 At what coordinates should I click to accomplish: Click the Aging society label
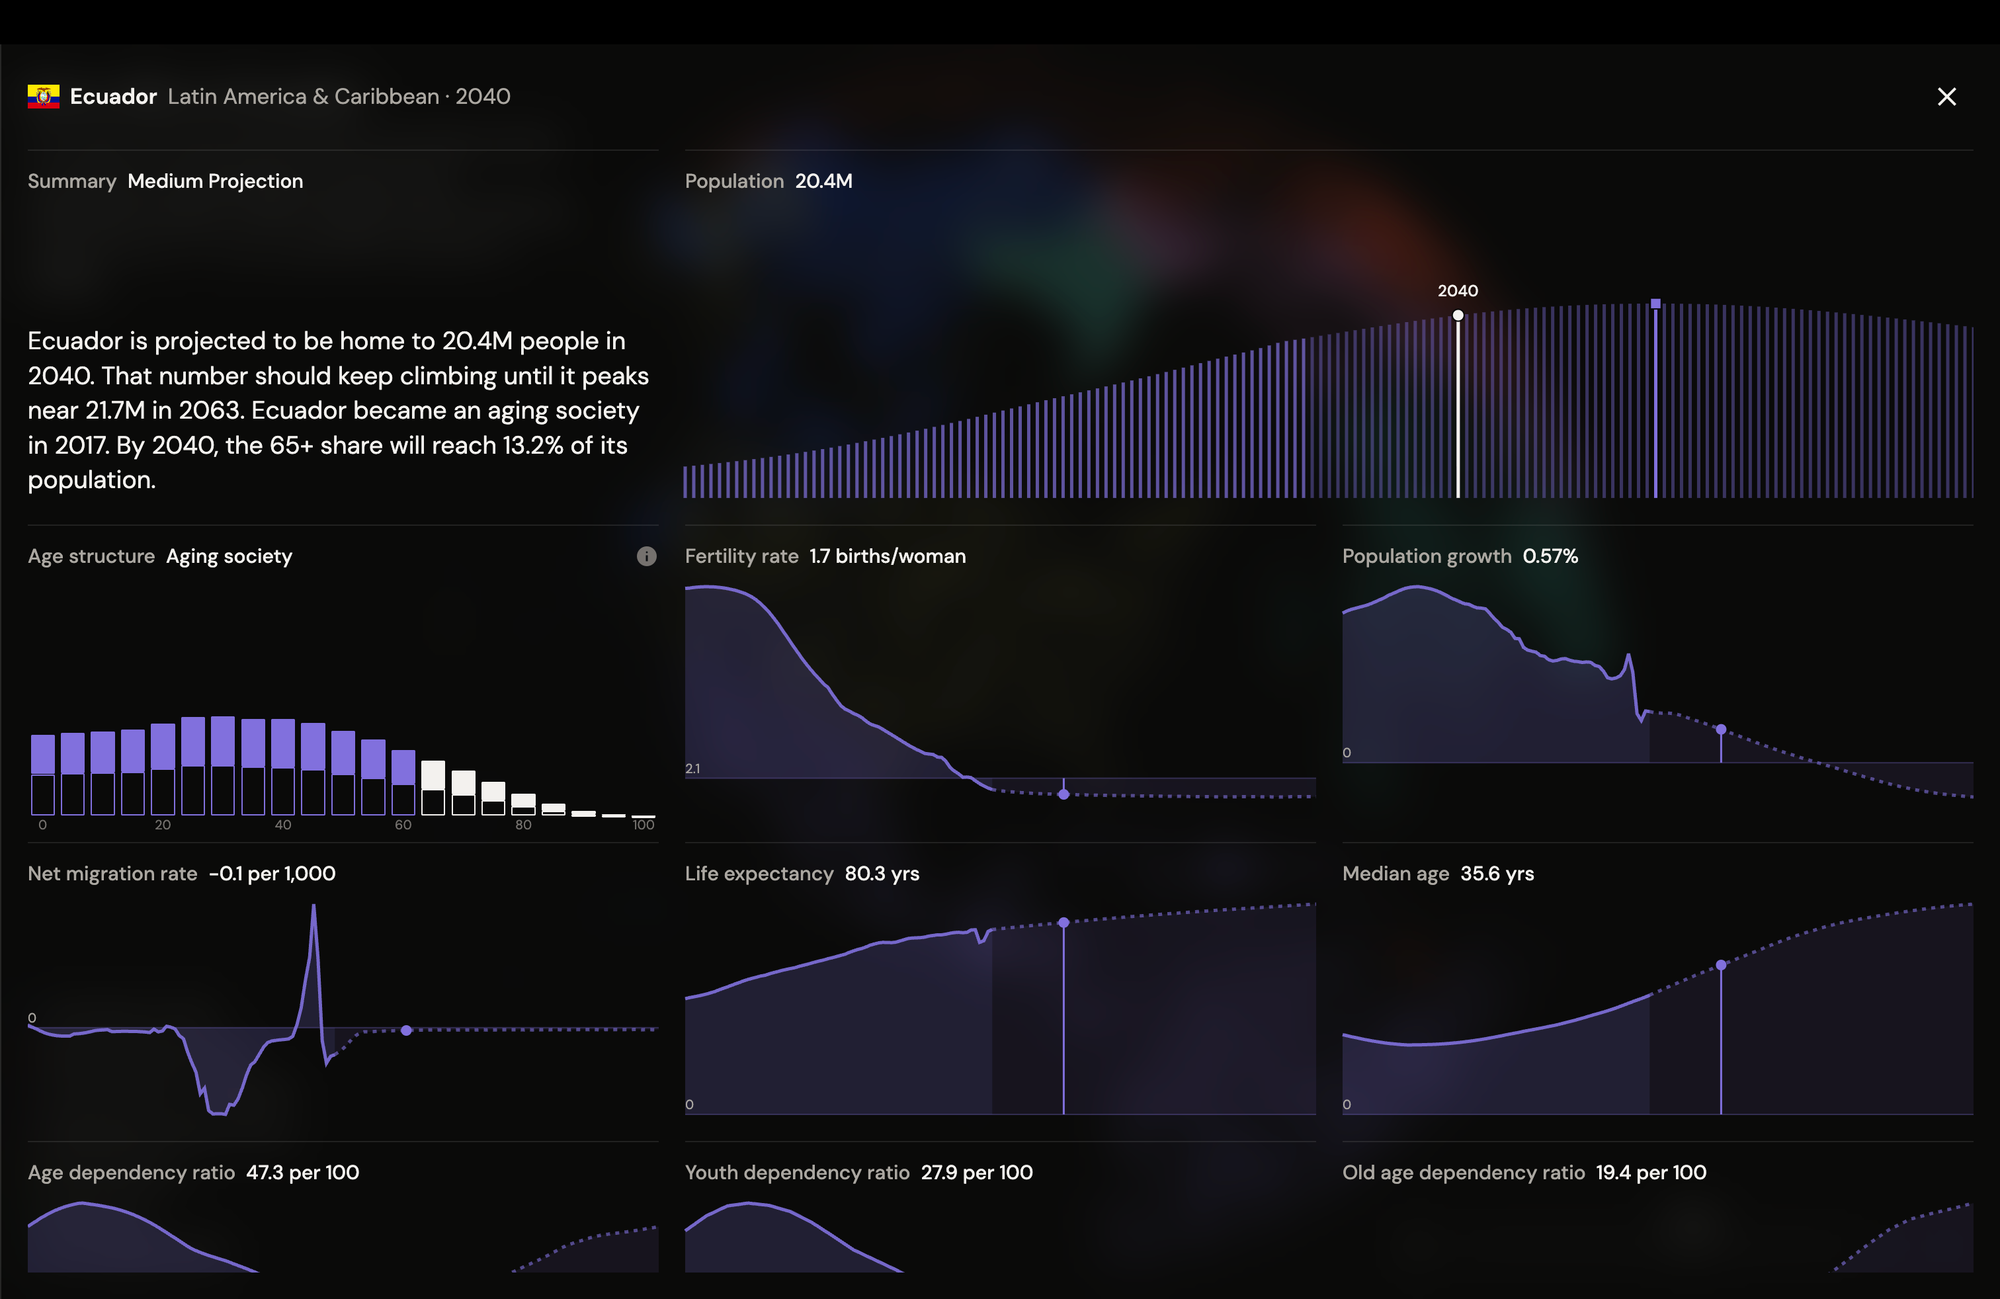(229, 557)
